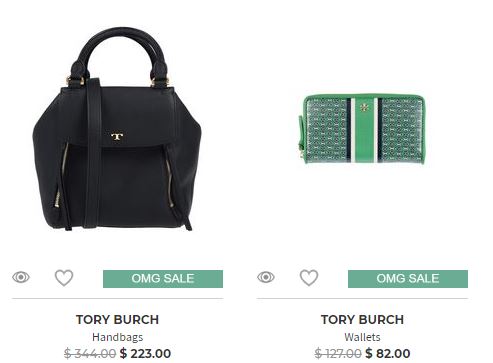Click the $ 223.00 sale price

[145, 353]
